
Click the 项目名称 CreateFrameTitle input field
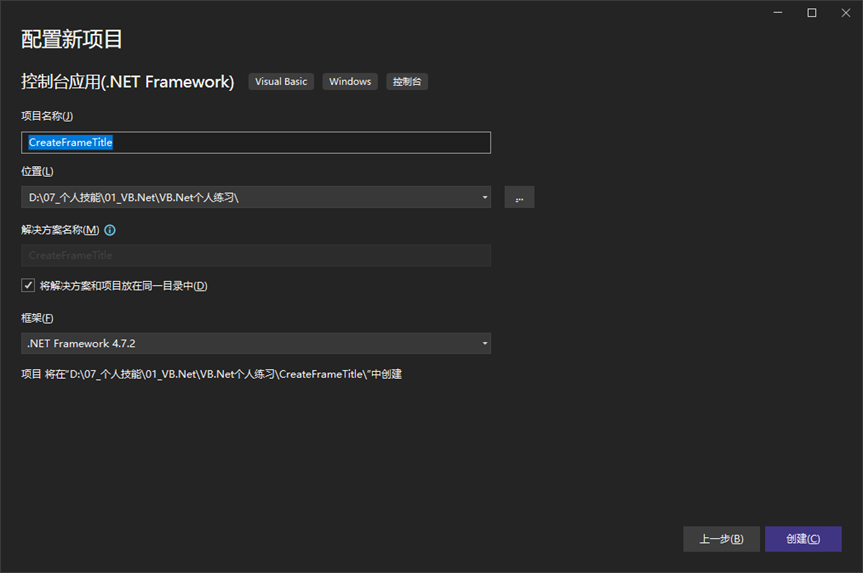click(256, 143)
